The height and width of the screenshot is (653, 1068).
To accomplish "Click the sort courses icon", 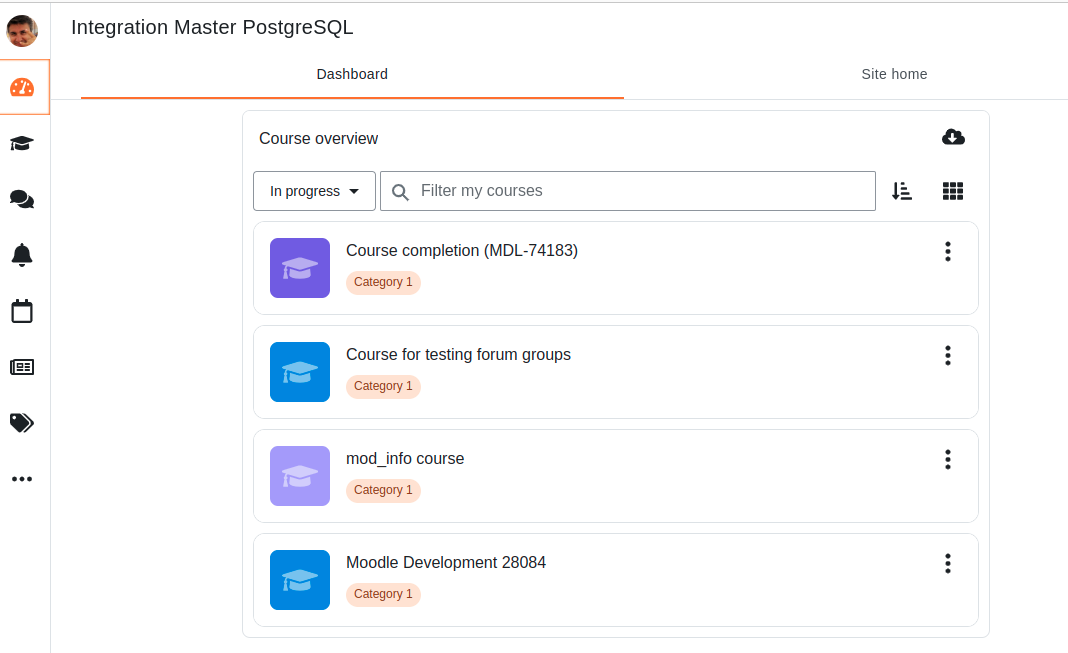I will 902,191.
